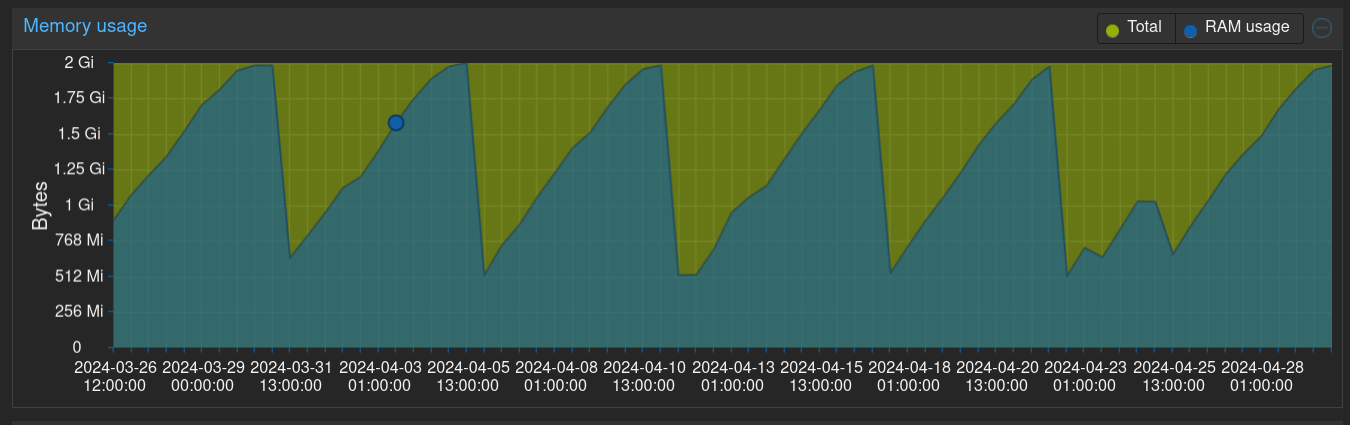Click the 2024-04-23 01:00:00 date label
The height and width of the screenshot is (425, 1350).
click(x=1086, y=376)
